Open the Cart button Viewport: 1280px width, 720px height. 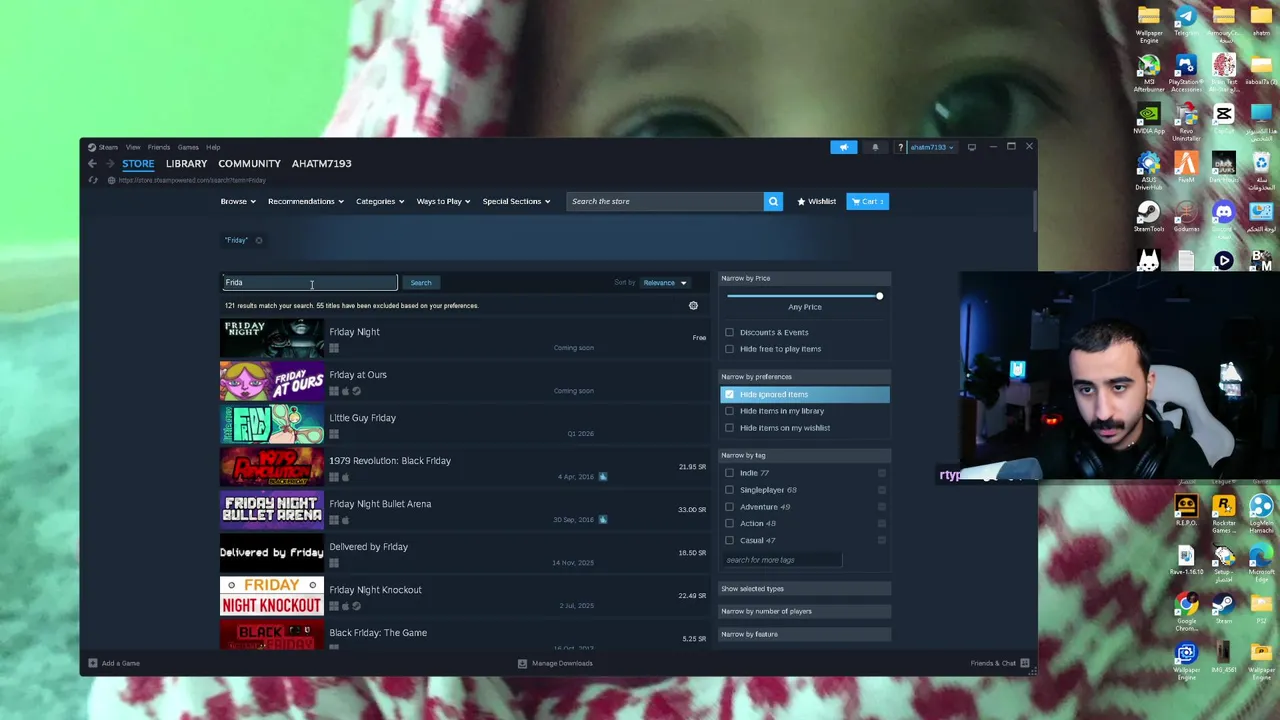click(867, 201)
